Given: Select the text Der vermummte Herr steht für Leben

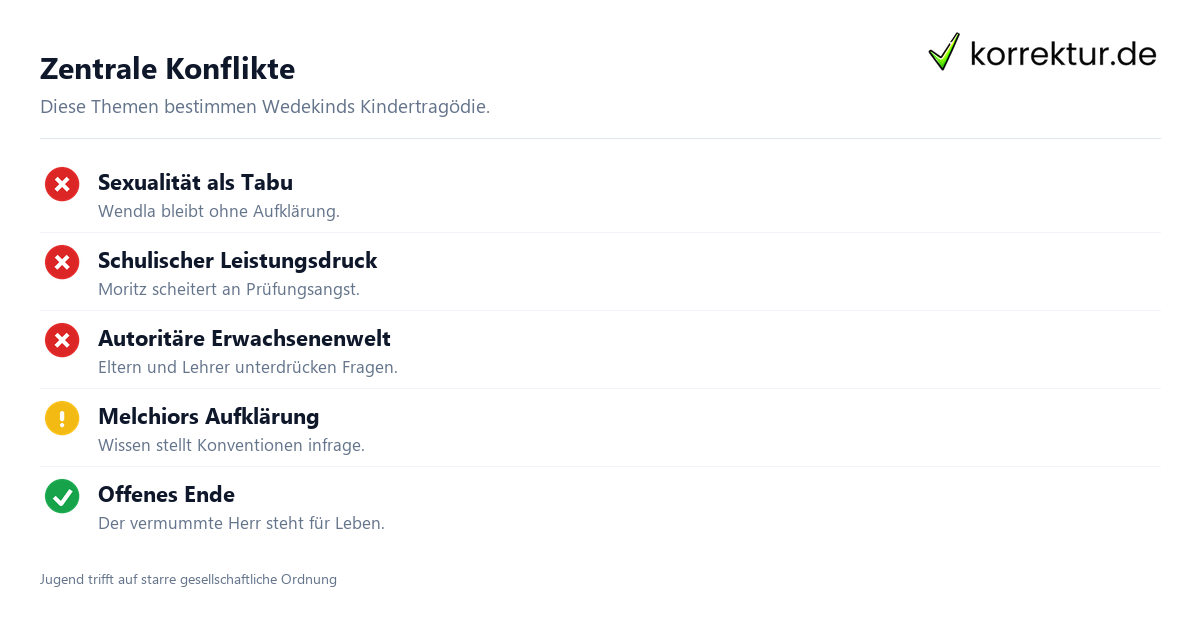Looking at the screenshot, I should coord(241,524).
